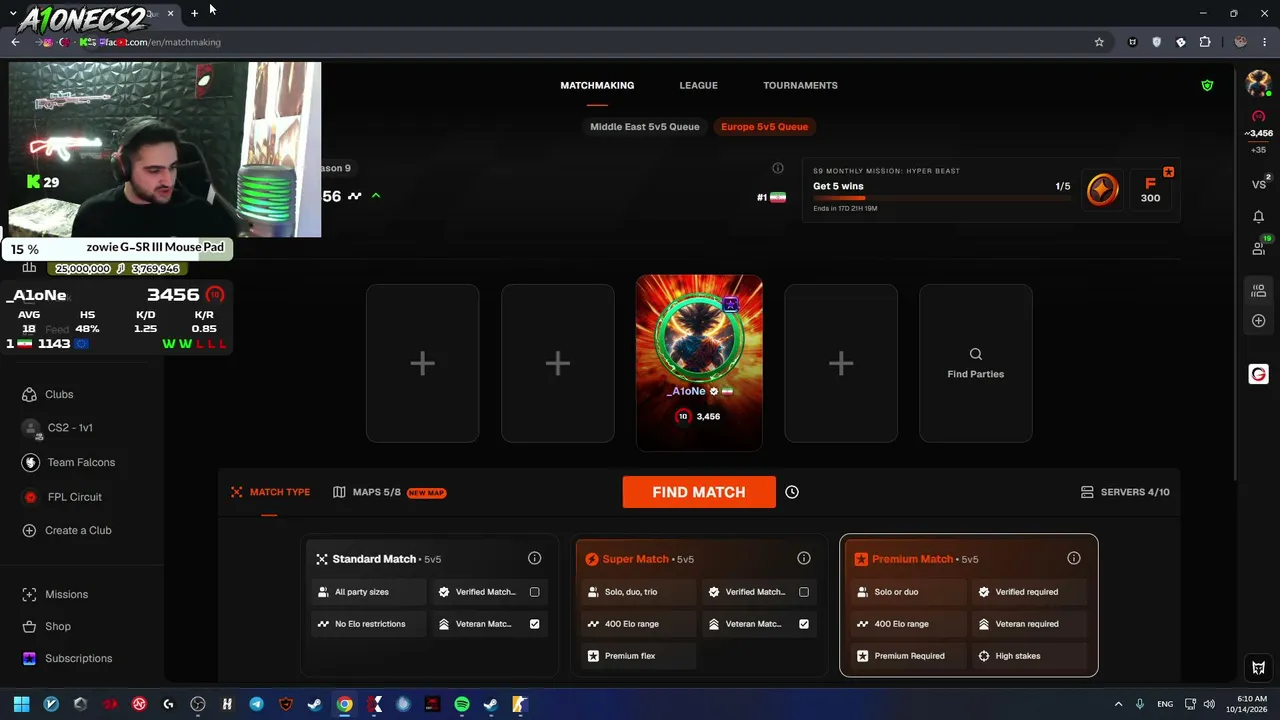Viewport: 1280px width, 720px height.
Task: Open the browser extensions puzzle icon
Action: coord(1204,42)
